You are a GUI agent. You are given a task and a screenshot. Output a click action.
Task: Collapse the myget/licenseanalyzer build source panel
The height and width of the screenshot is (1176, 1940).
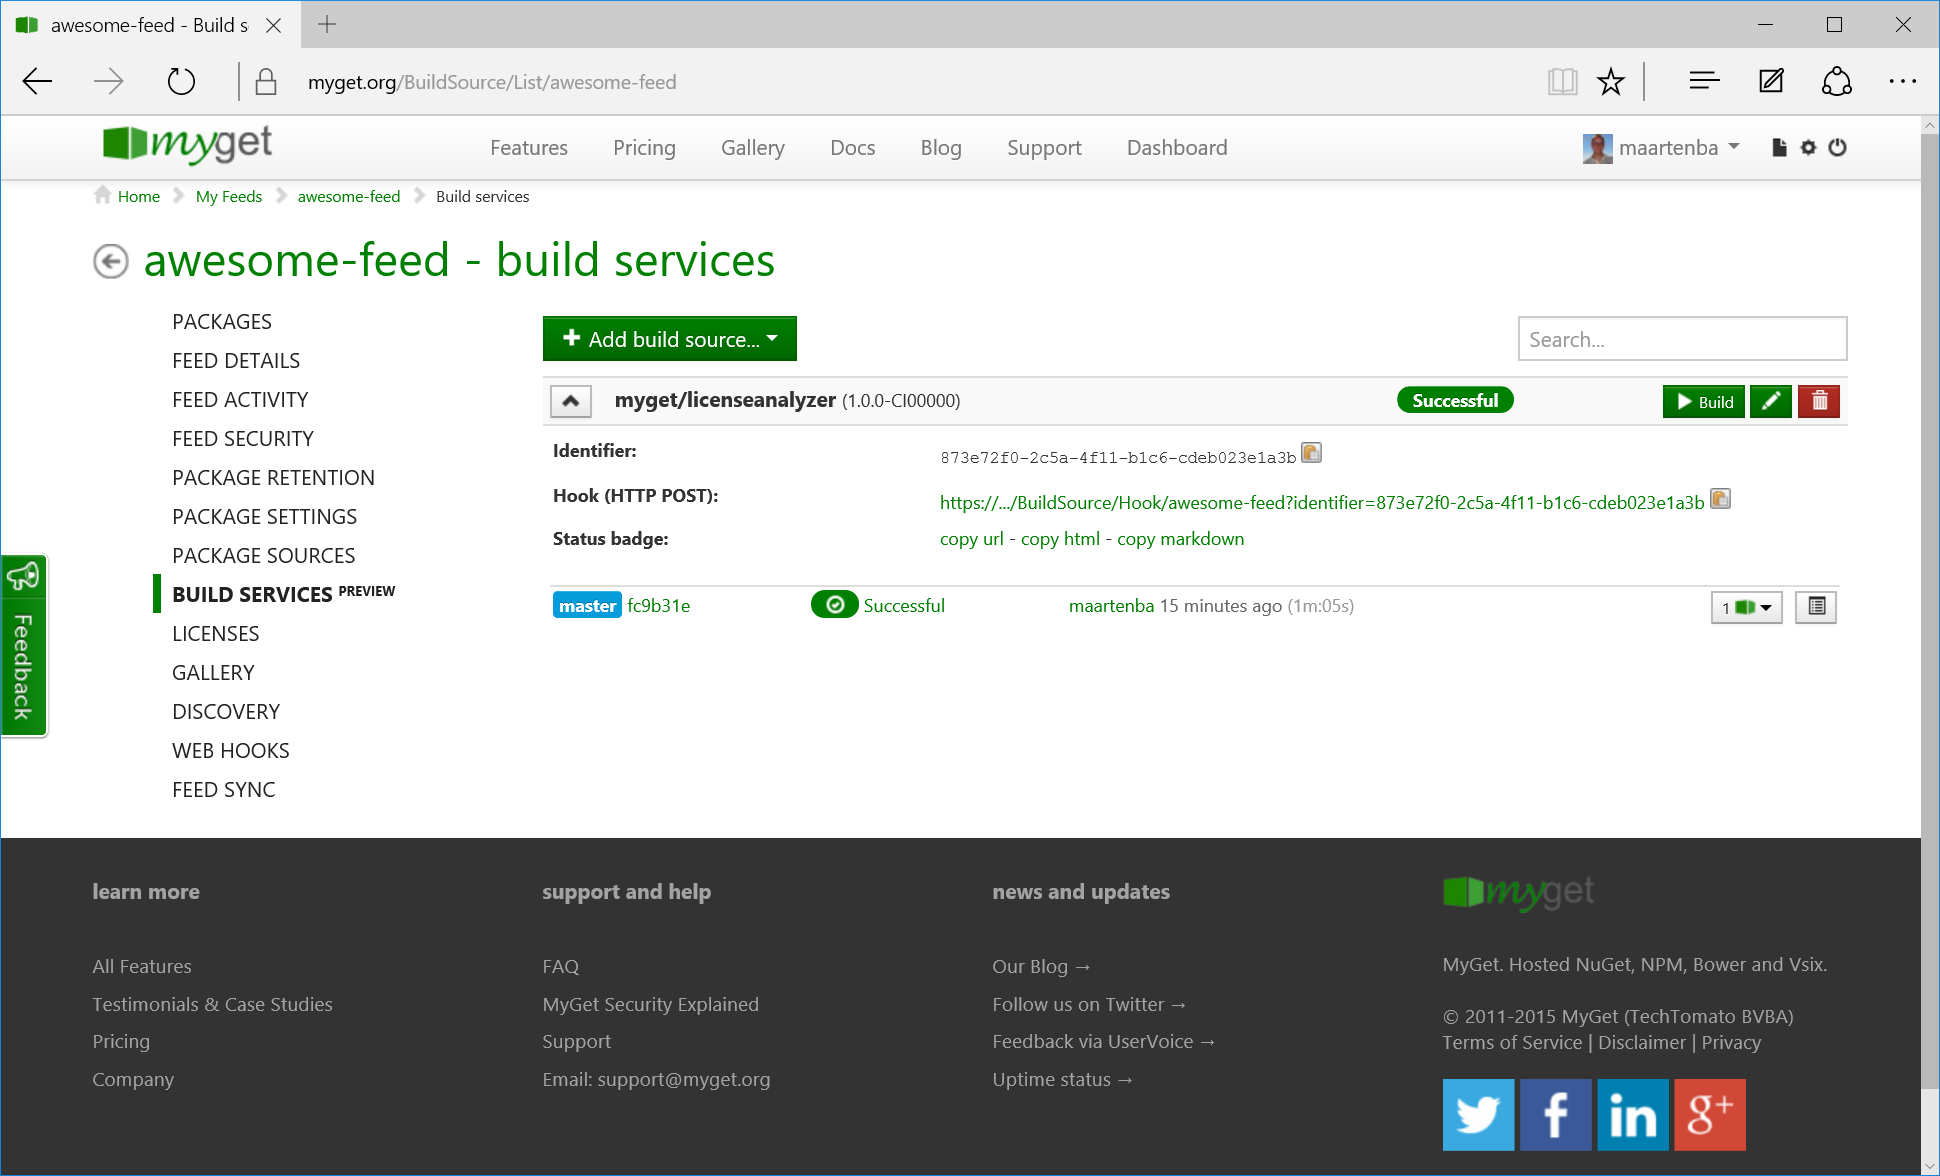(x=570, y=400)
